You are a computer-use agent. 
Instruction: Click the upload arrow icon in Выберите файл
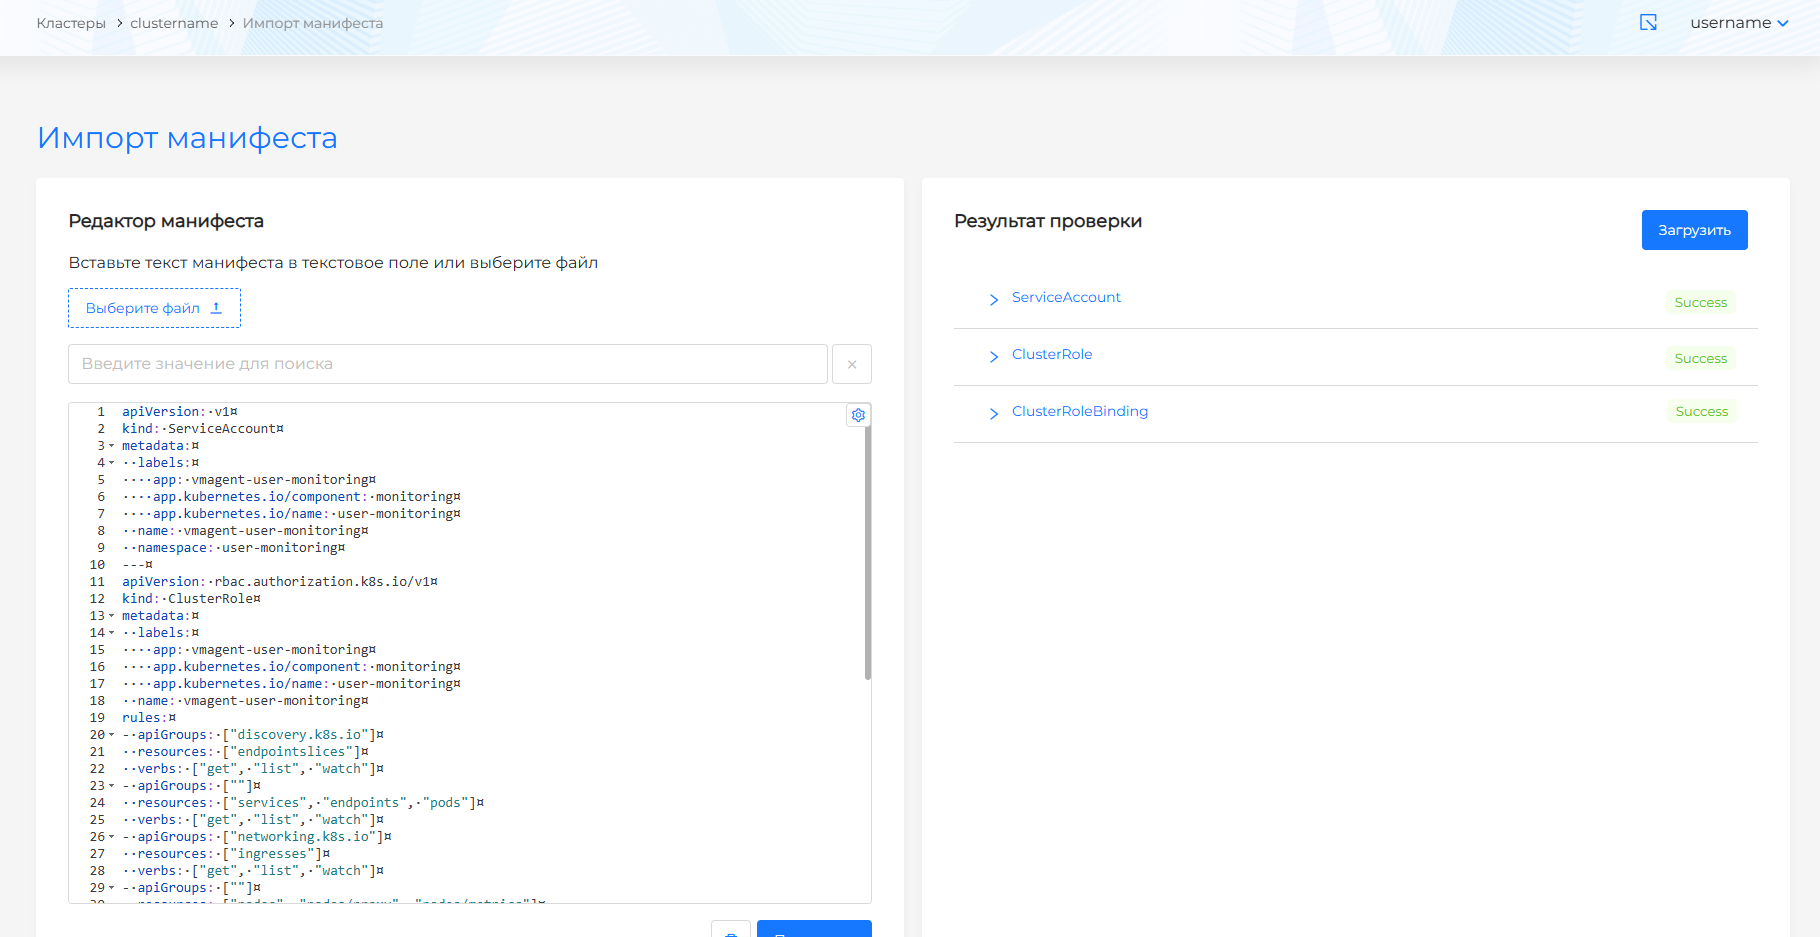[216, 308]
